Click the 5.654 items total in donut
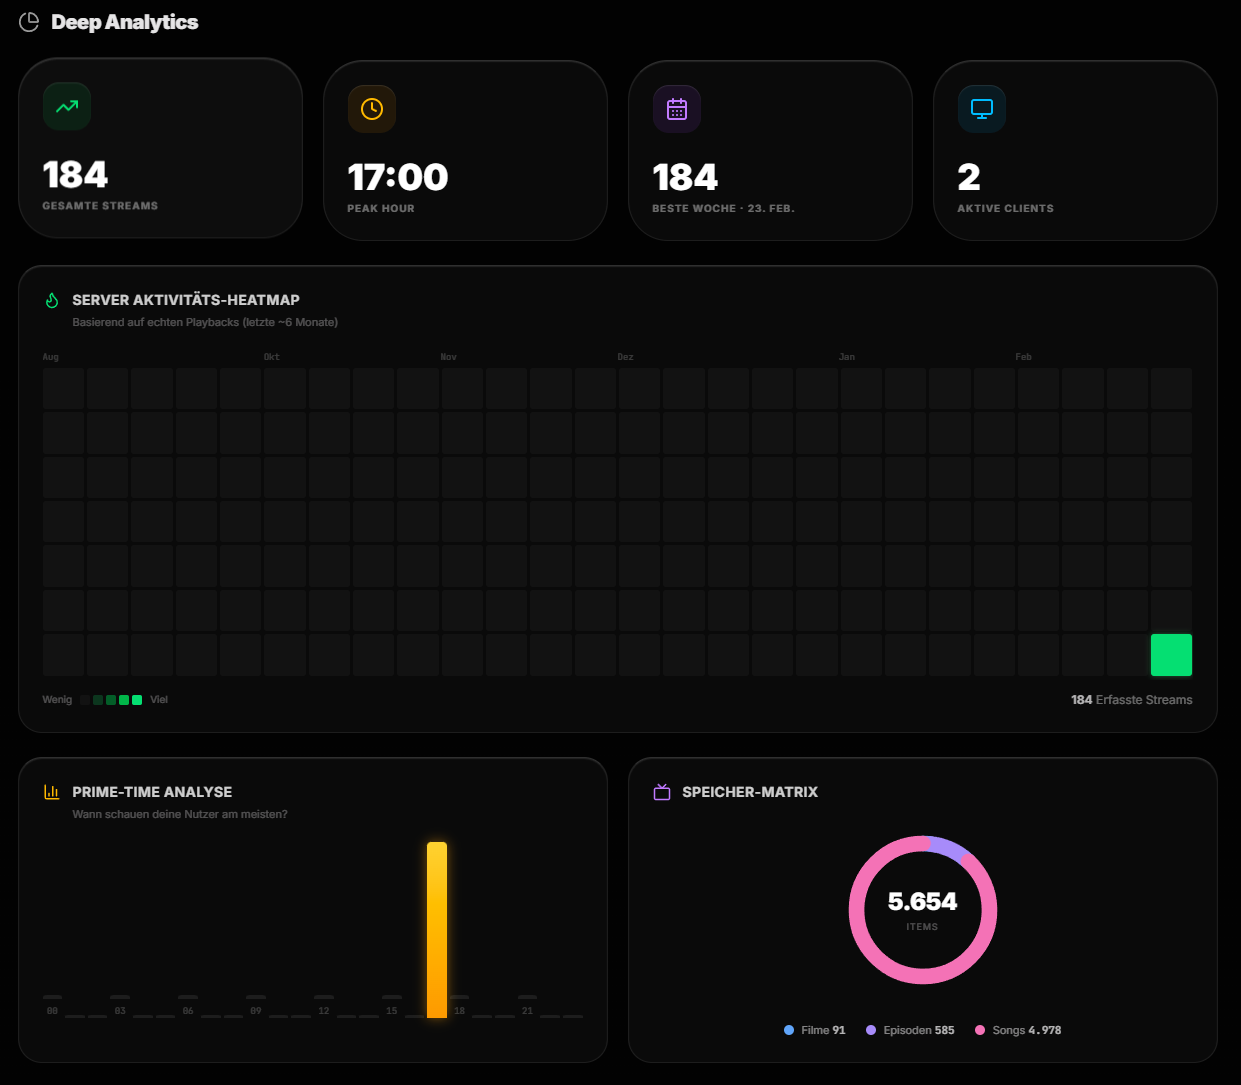The width and height of the screenshot is (1241, 1085). click(x=922, y=902)
